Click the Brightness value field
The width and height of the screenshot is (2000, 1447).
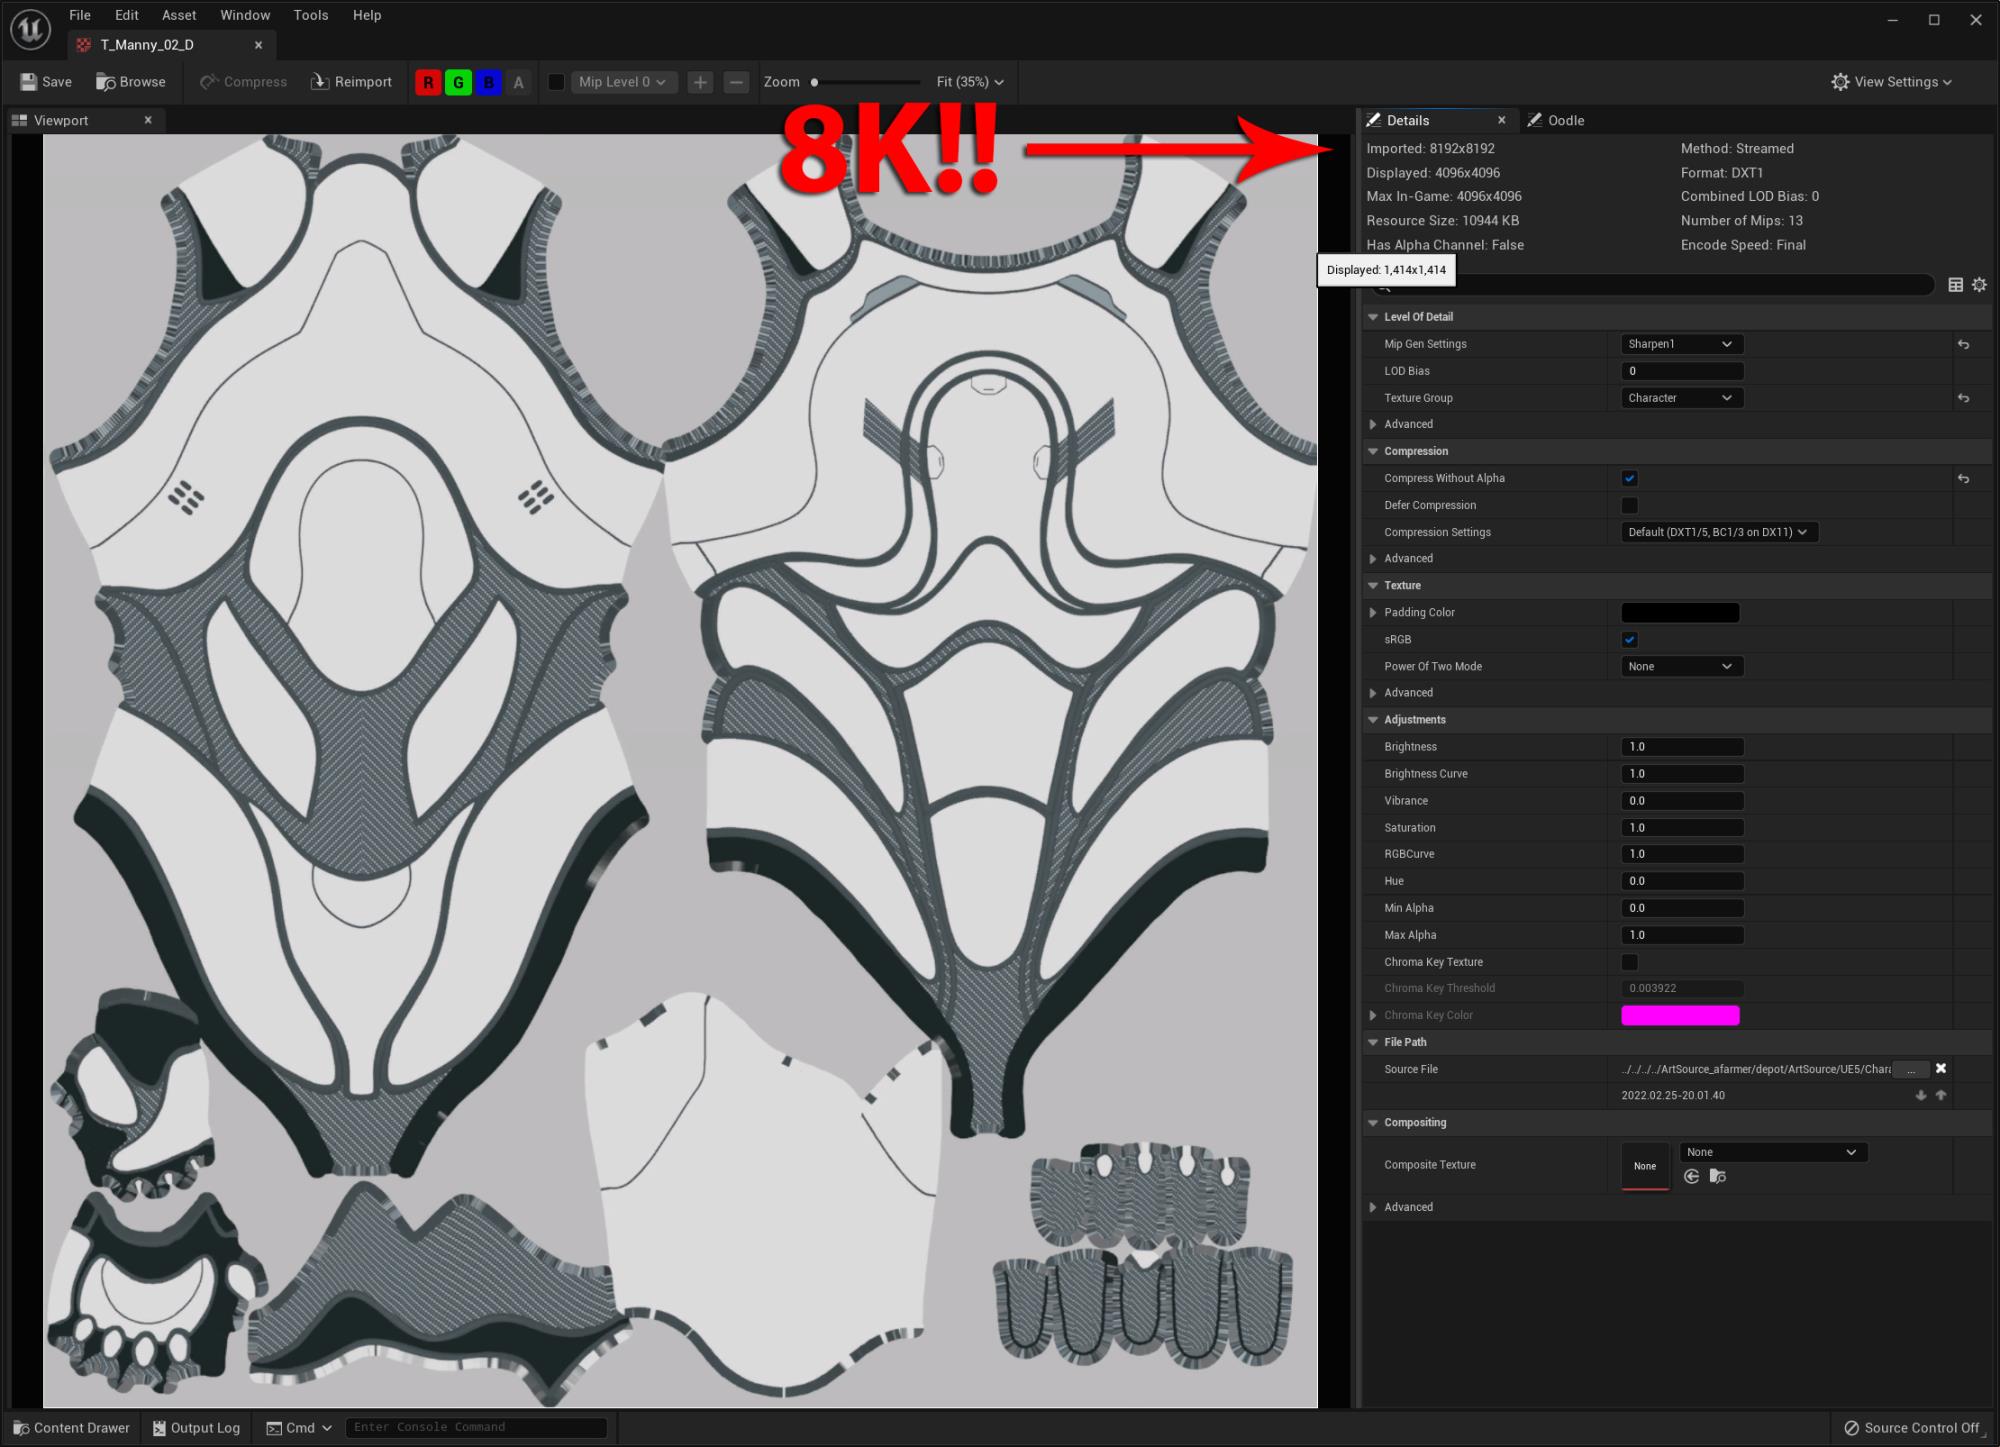click(x=1681, y=747)
